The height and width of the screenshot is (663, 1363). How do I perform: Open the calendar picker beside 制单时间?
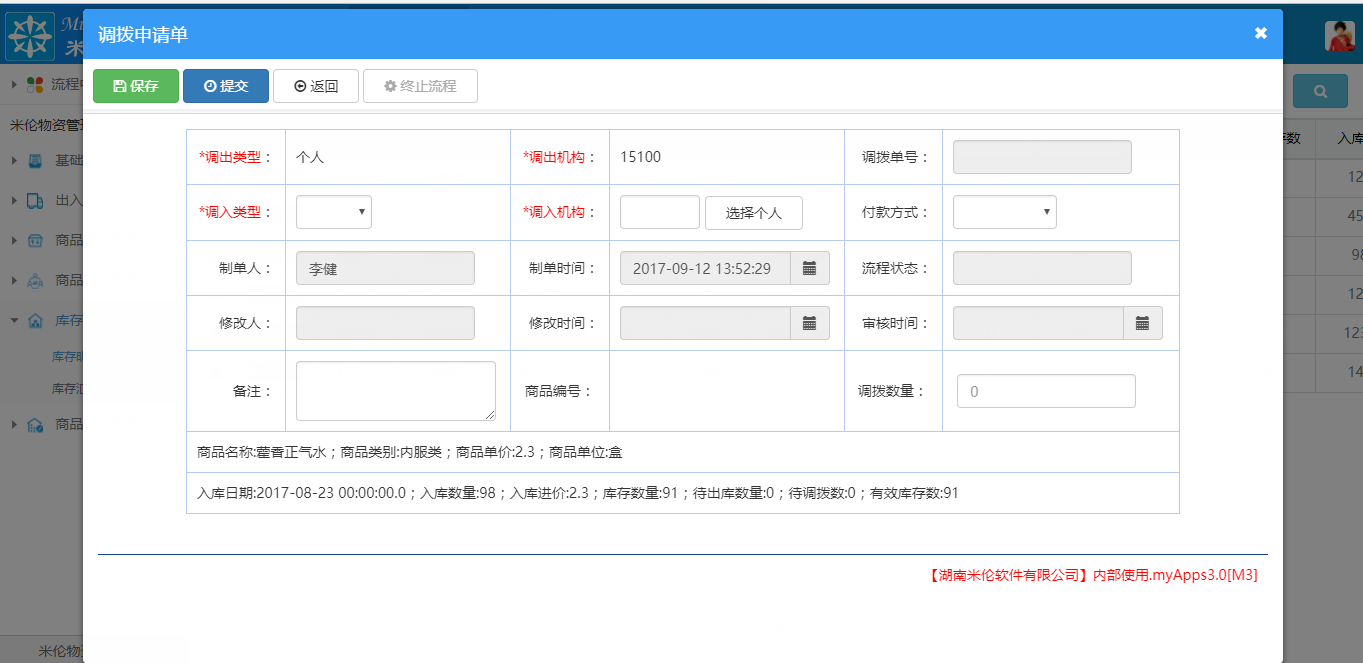coord(810,267)
